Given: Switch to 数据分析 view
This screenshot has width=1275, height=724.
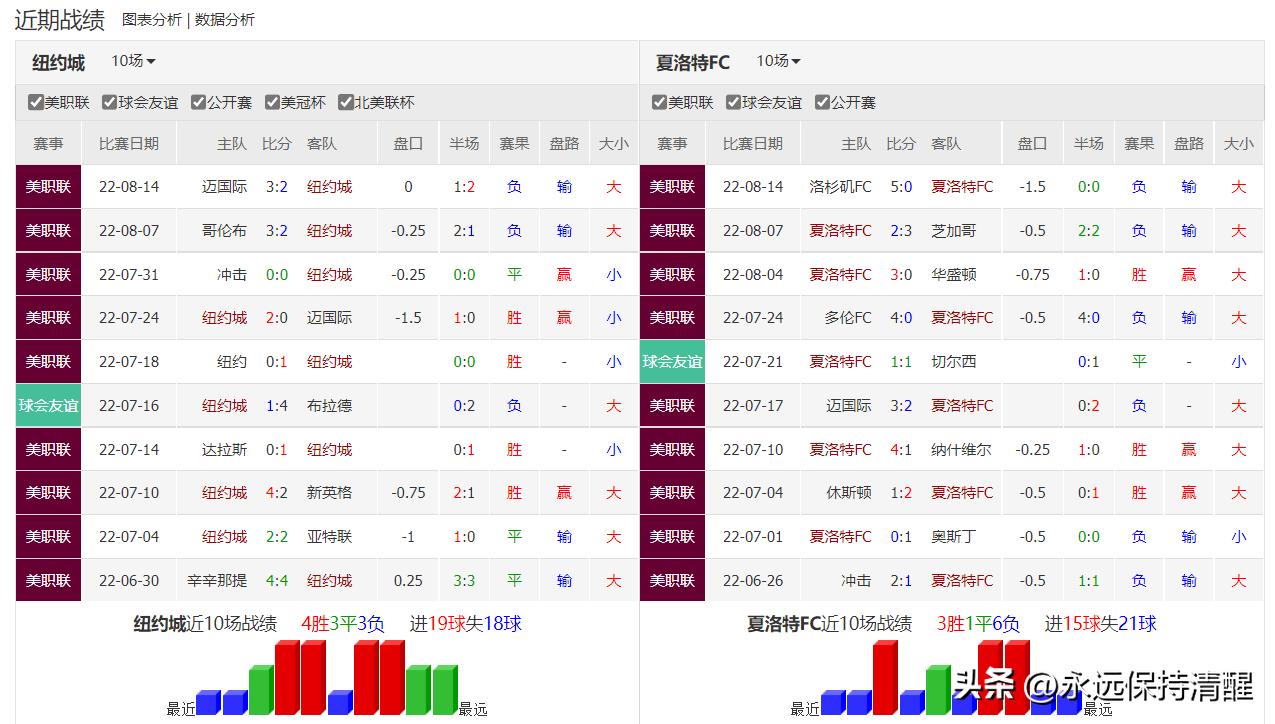Looking at the screenshot, I should click(x=225, y=19).
